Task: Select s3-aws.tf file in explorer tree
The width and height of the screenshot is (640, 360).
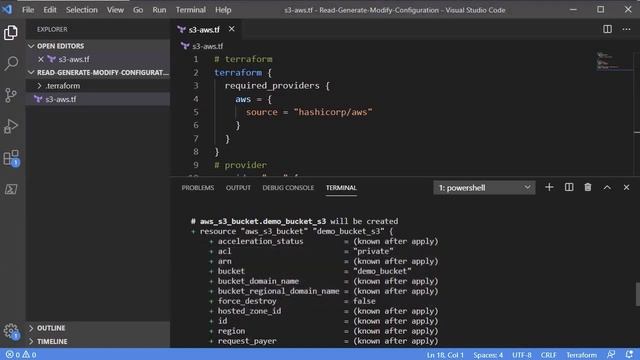Action: [98, 99]
